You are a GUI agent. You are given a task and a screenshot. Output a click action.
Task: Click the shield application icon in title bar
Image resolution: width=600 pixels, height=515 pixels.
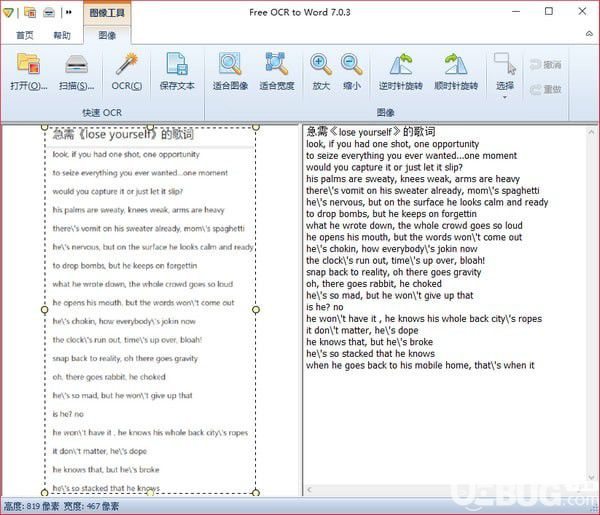(8, 12)
